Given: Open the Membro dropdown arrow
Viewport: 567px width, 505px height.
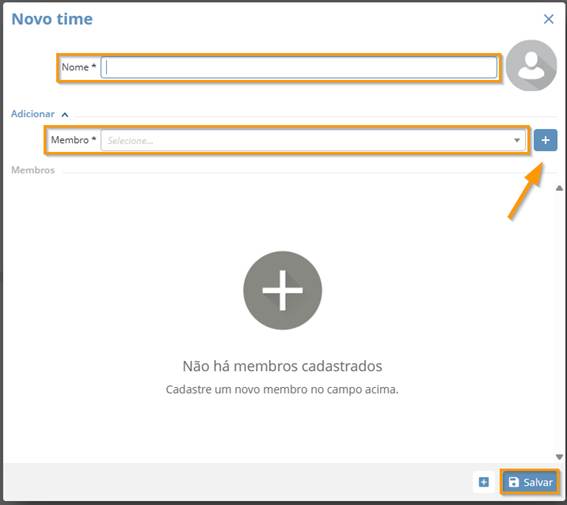Looking at the screenshot, I should pos(517,140).
